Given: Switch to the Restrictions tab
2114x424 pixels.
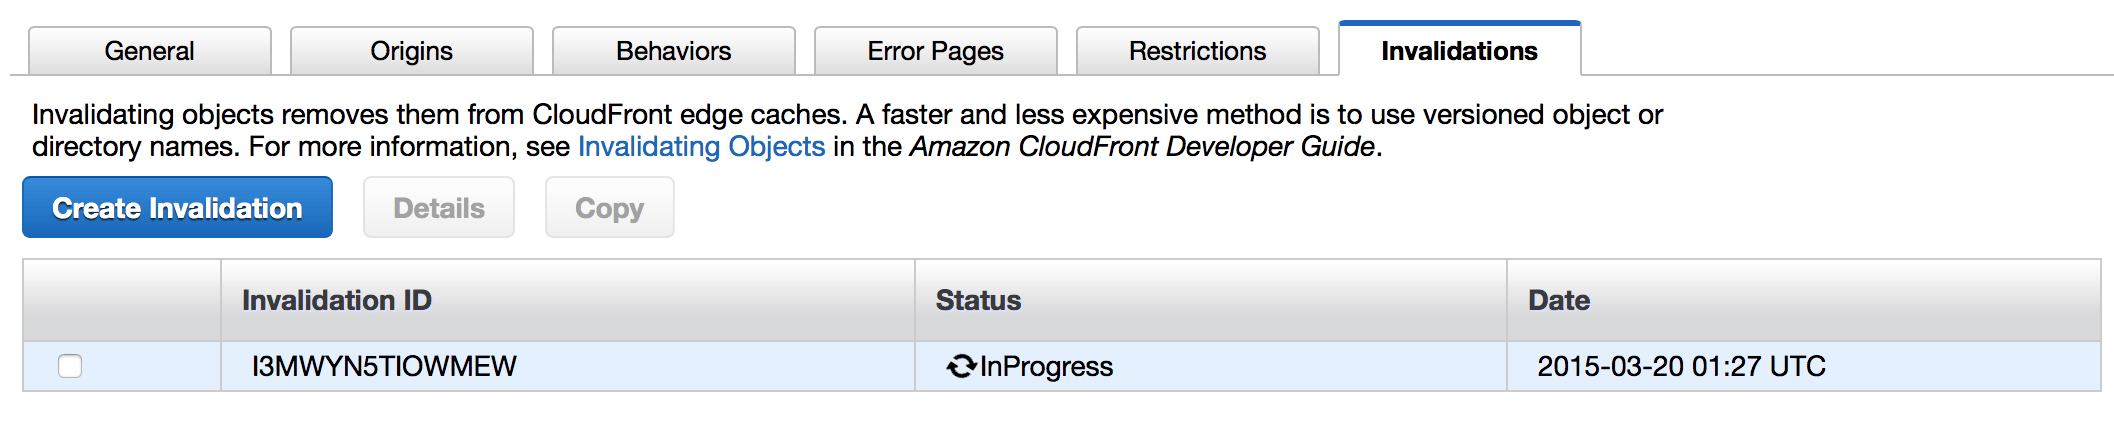Looking at the screenshot, I should coord(1198,51).
